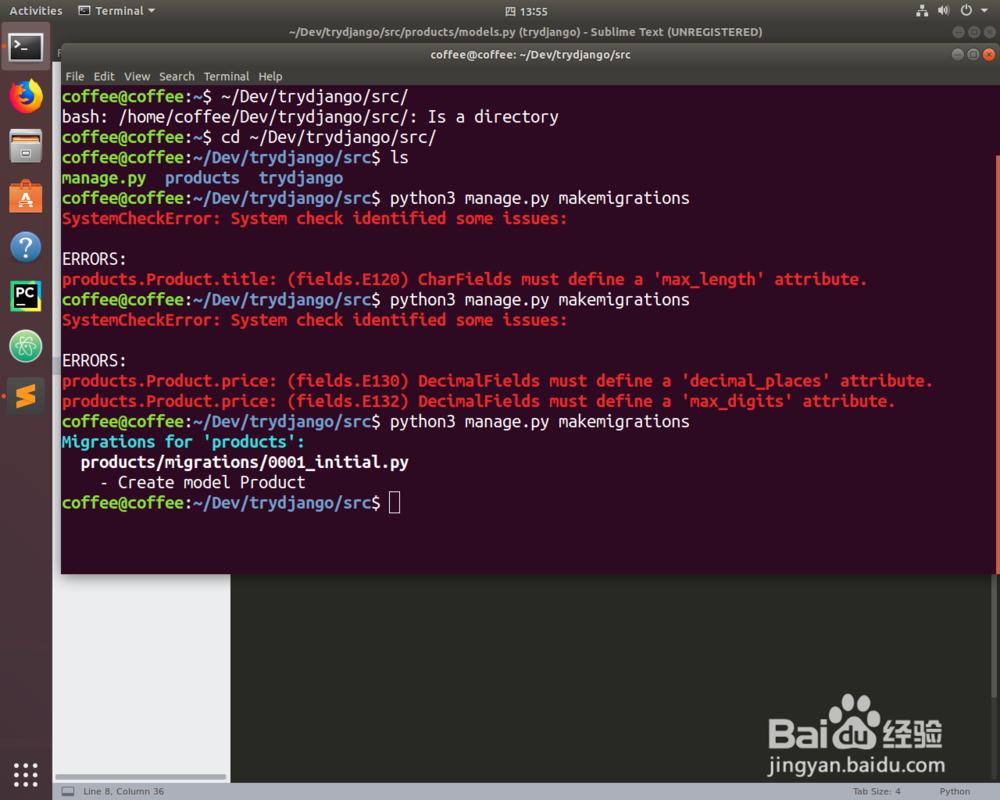Open the terminal View menu
The height and width of the screenshot is (800, 1000).
pyautogui.click(x=137, y=77)
